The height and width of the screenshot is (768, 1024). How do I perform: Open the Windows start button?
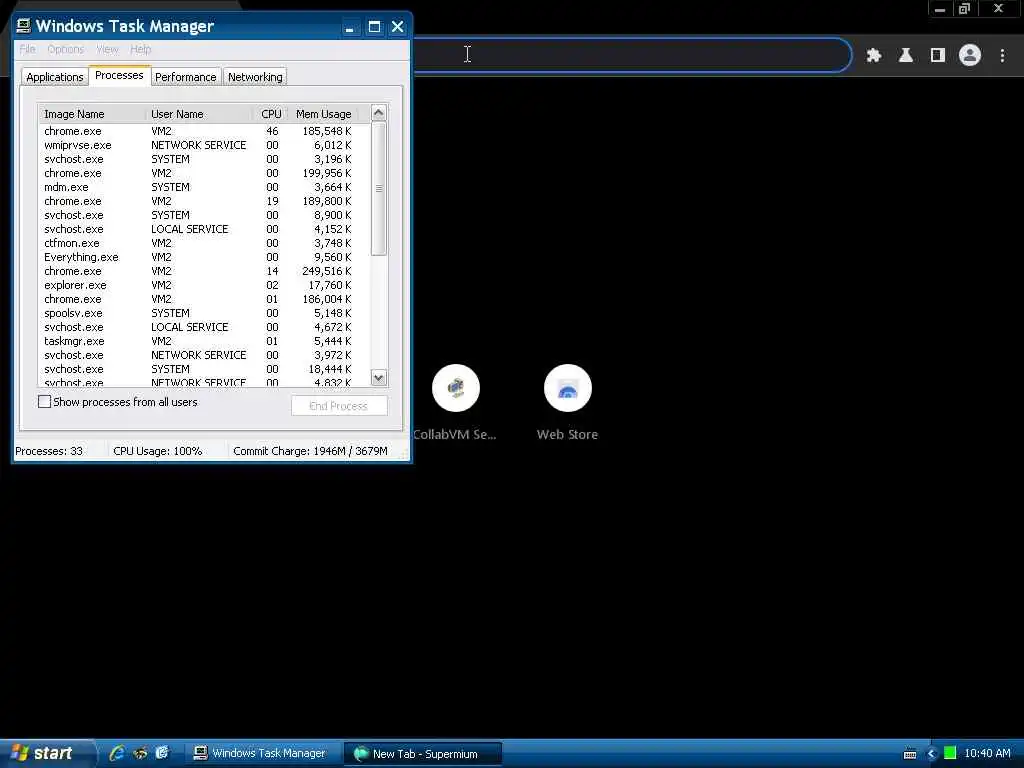[47, 753]
